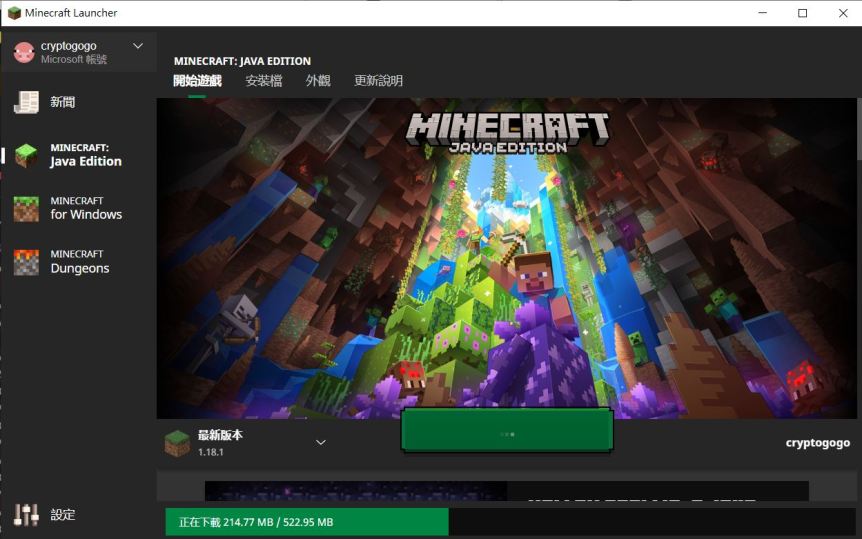862x539 pixels.
Task: Click the Microsoft 帳號 account label
Action: [74, 59]
